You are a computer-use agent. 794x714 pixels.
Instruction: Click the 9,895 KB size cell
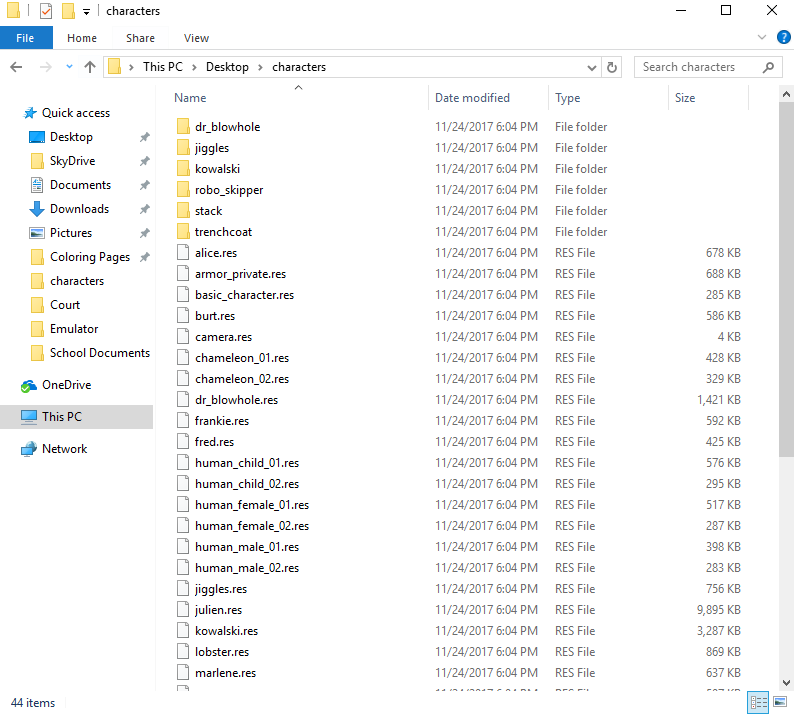click(719, 610)
